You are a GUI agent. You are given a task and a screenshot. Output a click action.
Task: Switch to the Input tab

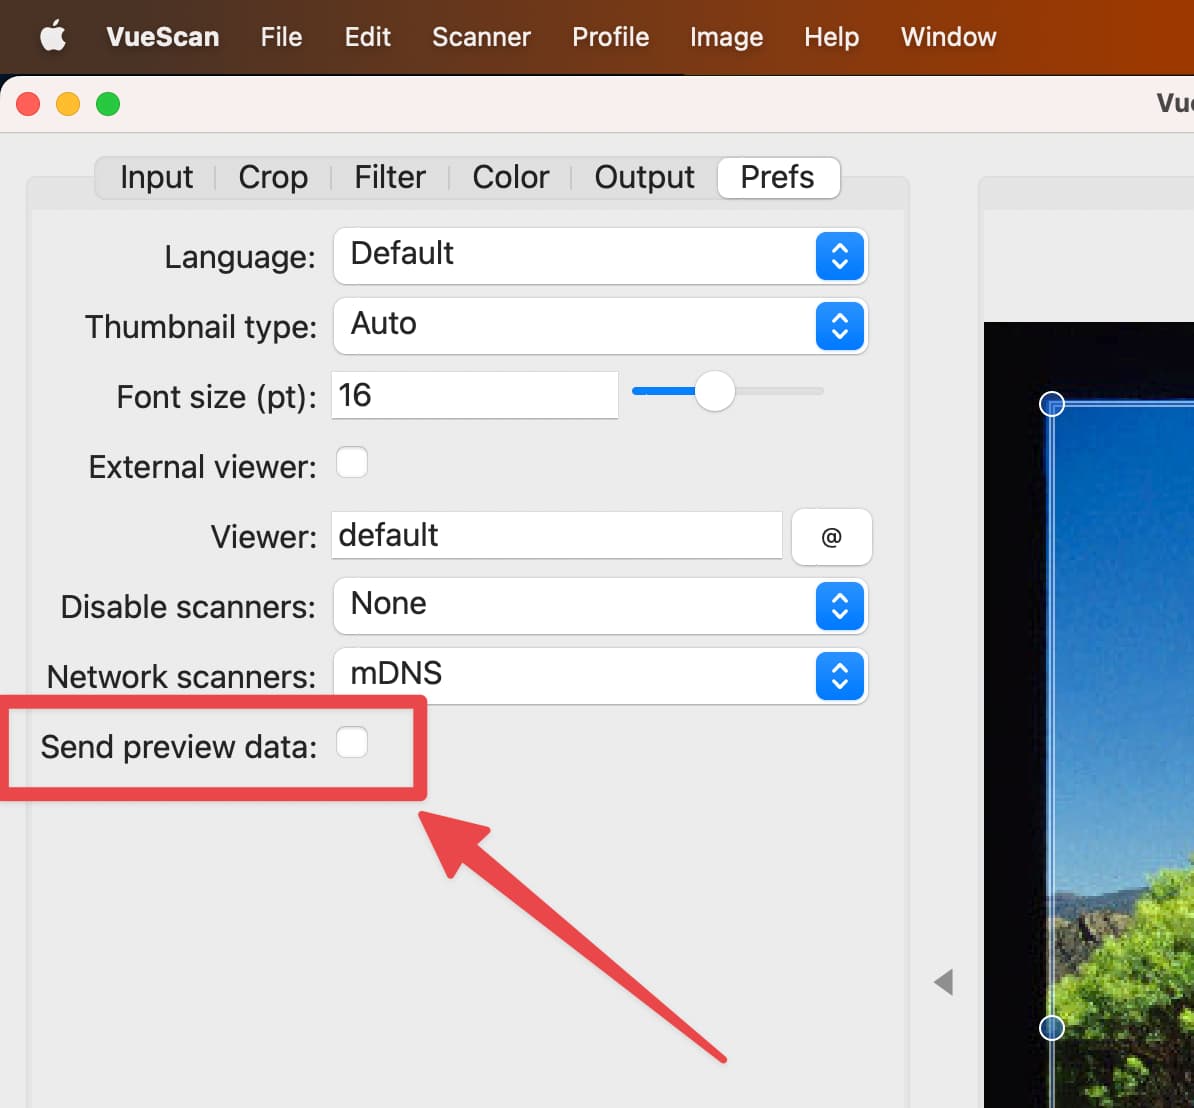click(156, 177)
